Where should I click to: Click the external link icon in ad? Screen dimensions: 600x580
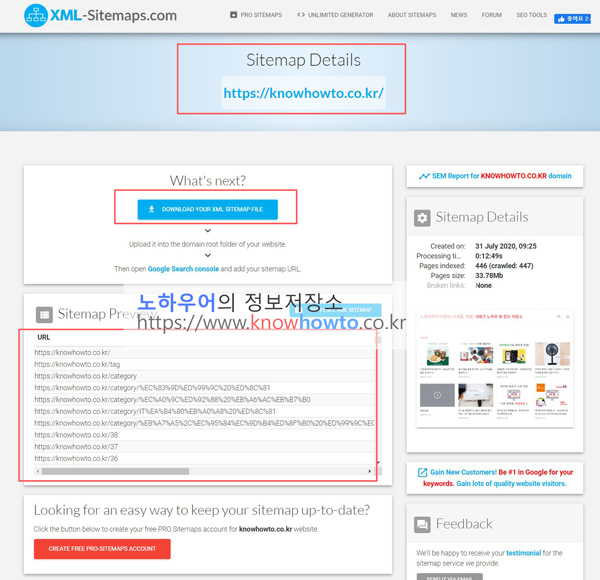point(422,472)
